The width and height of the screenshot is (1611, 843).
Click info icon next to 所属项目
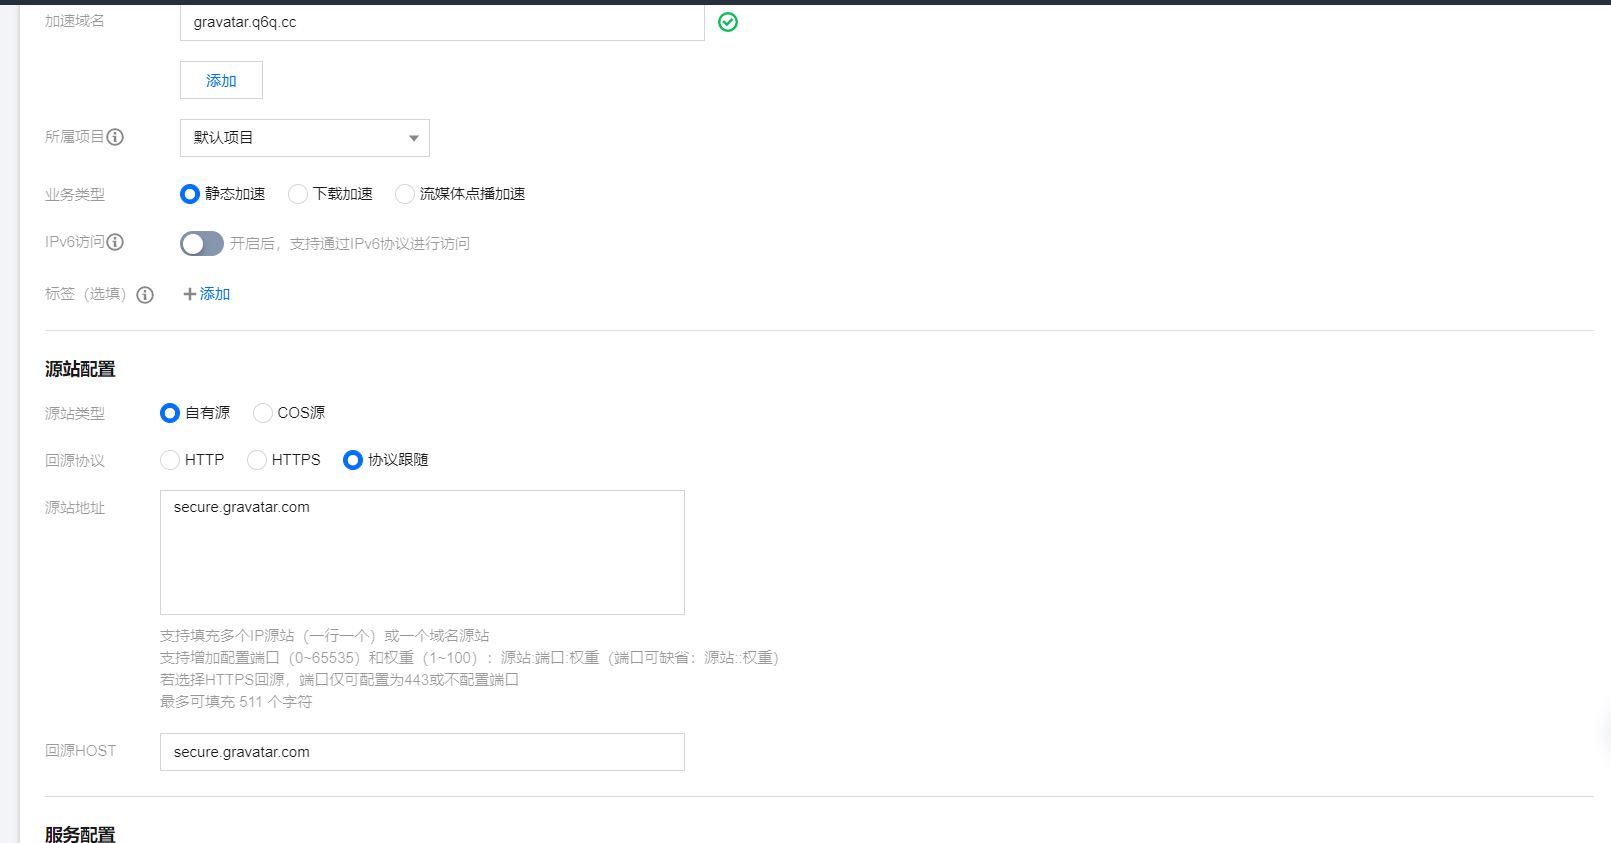[x=115, y=137]
